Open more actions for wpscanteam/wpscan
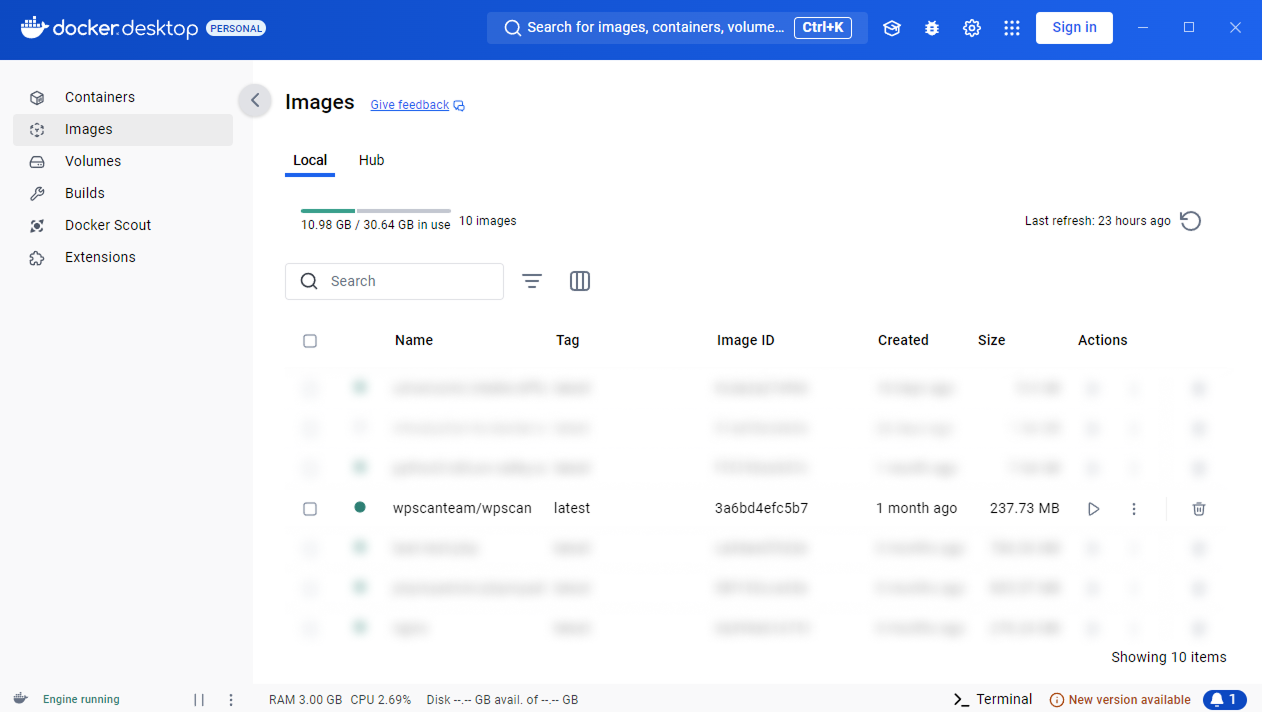1262x712 pixels. click(x=1134, y=508)
